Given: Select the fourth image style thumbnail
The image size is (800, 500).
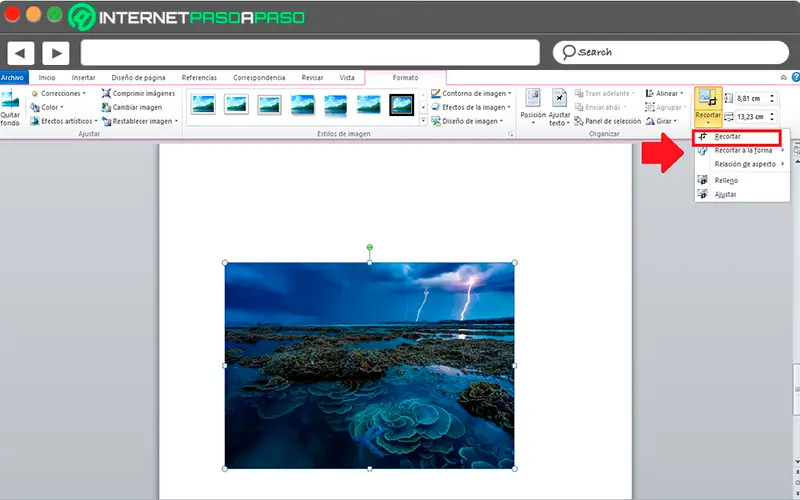Looking at the screenshot, I should [303, 104].
